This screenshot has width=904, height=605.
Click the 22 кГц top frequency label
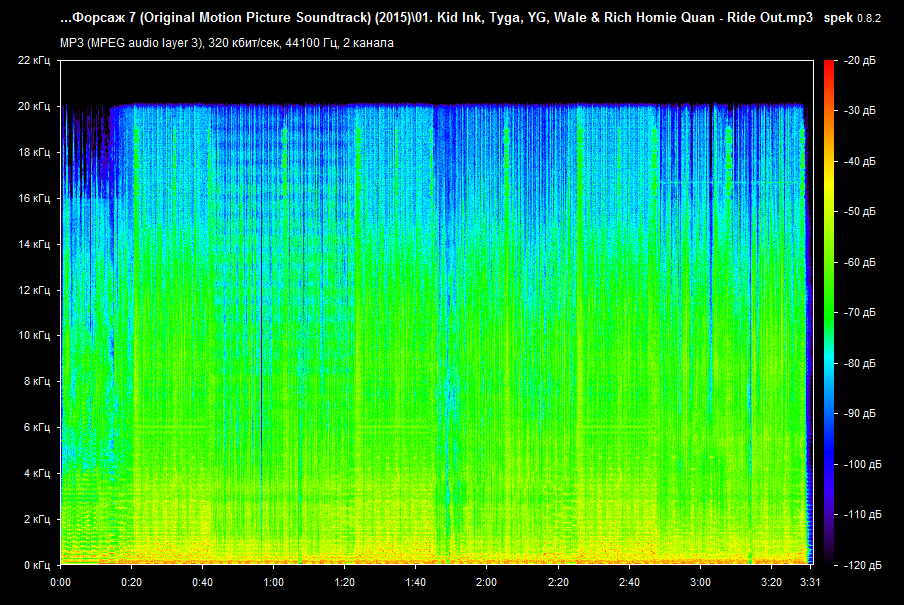pos(34,60)
